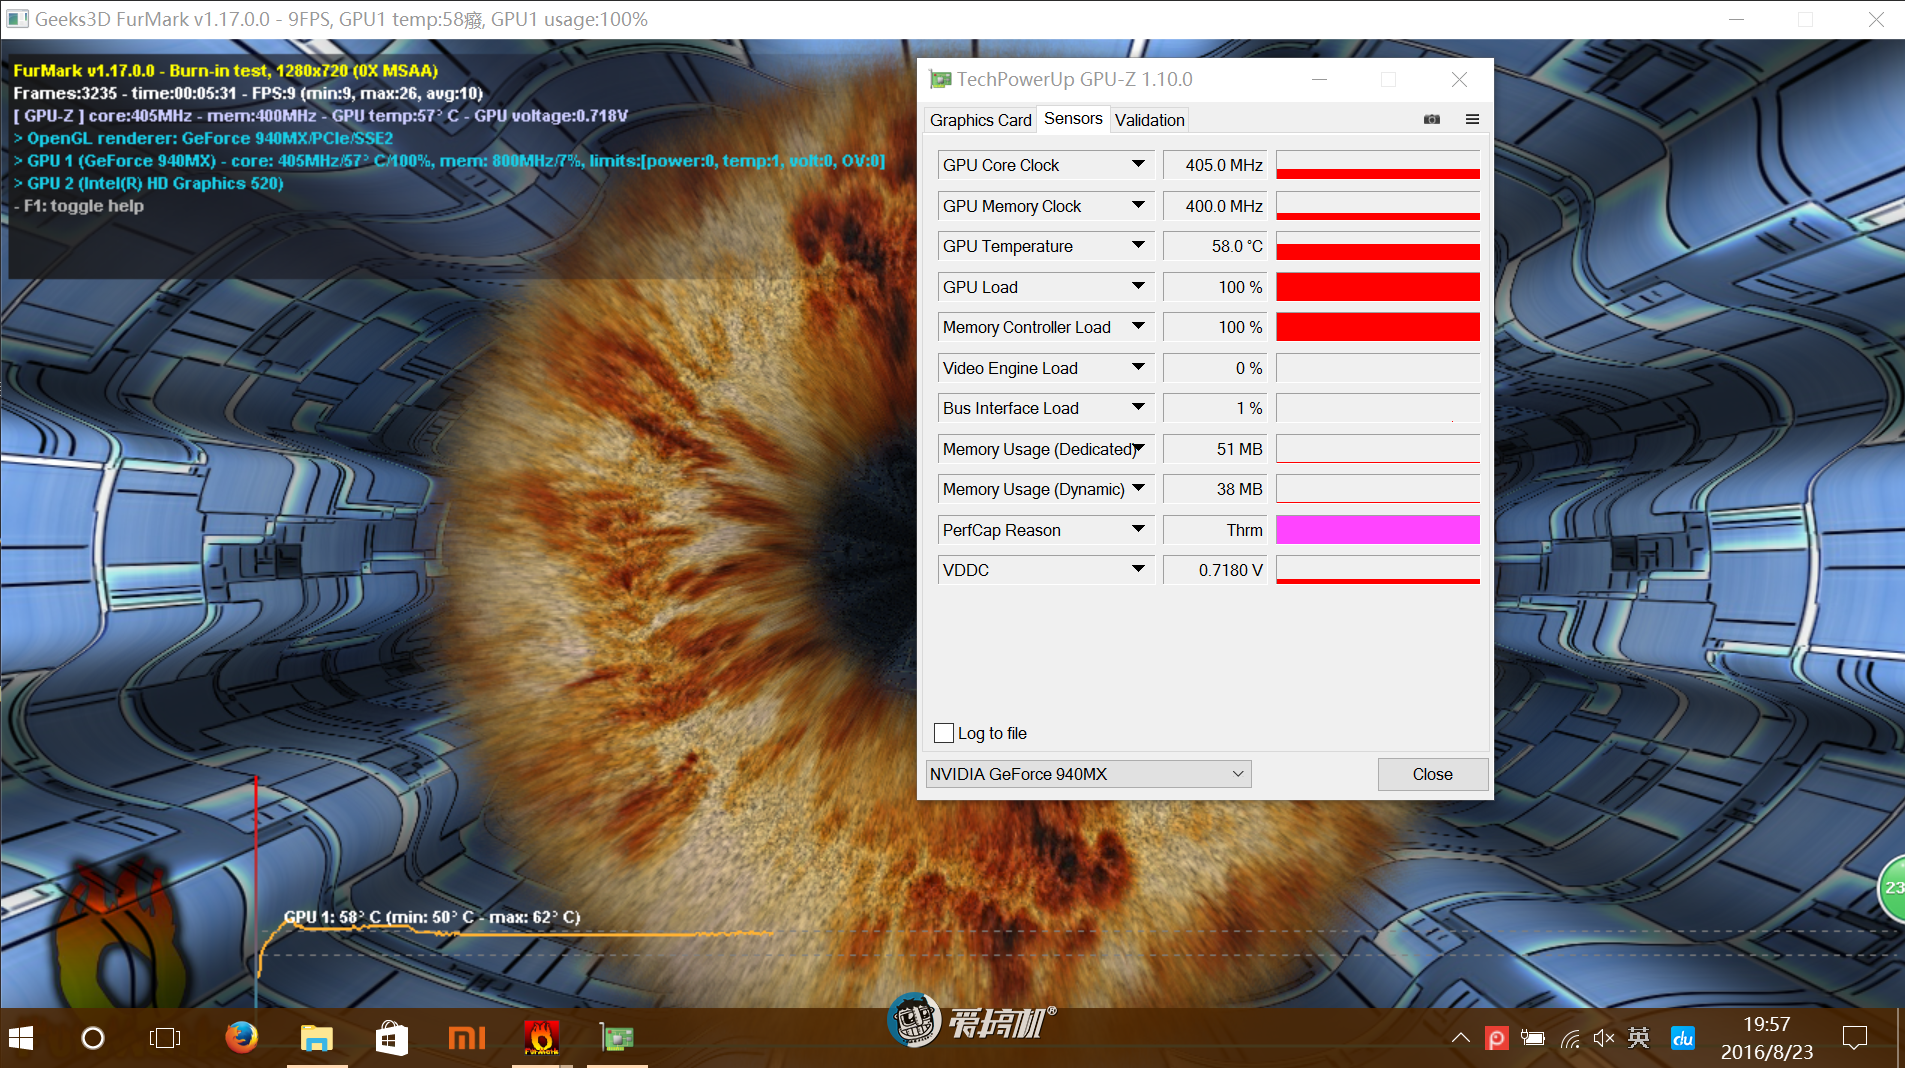Open the Mi app taskbar icon
The height and width of the screenshot is (1068, 1905).
click(x=467, y=1038)
